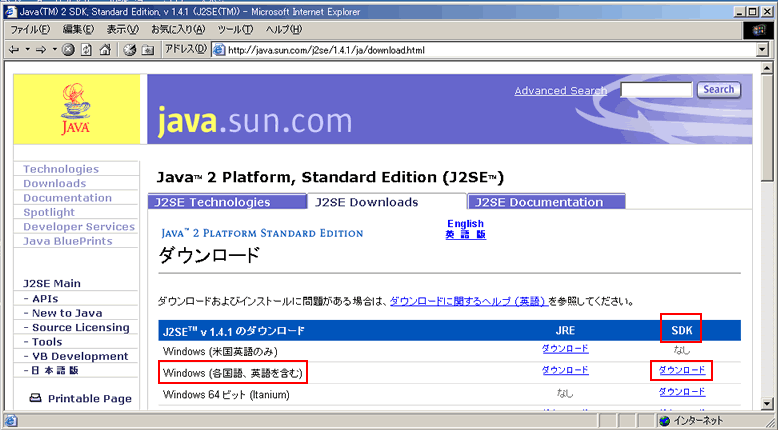Switch to the J2SE Downloads tab
Screen dimensions: 778x430
pyautogui.click(x=387, y=202)
